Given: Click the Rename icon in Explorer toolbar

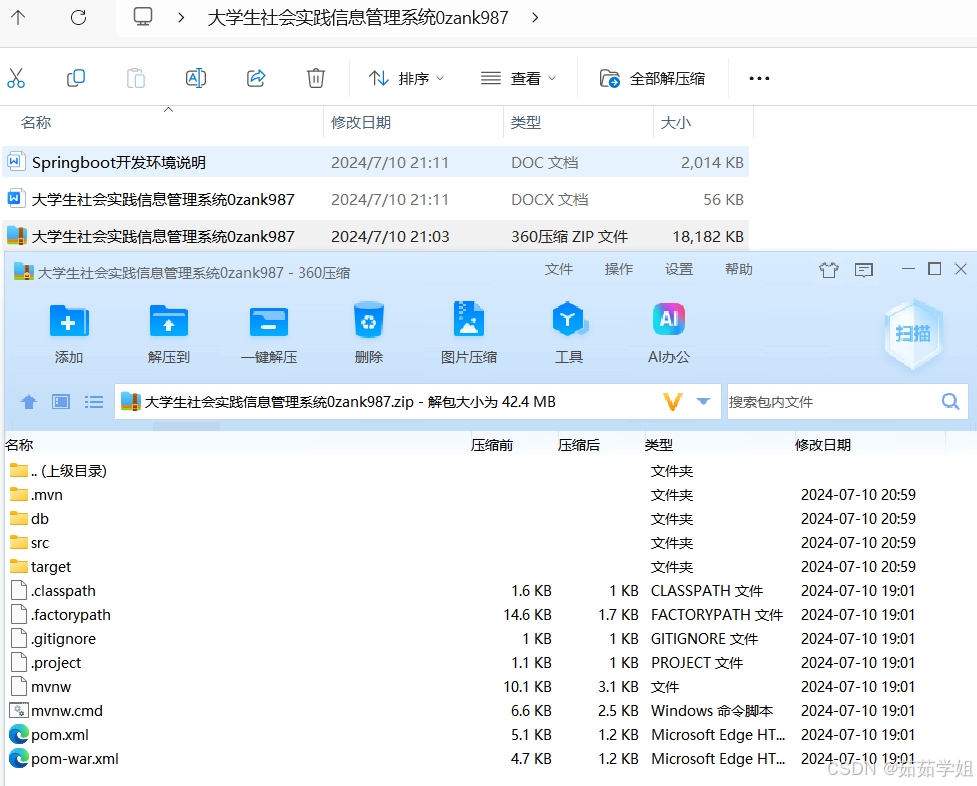Looking at the screenshot, I should 196,79.
